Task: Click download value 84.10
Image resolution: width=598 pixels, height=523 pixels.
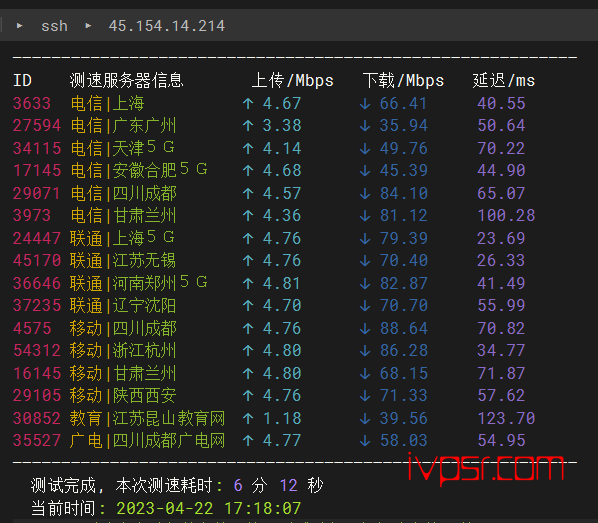Action: coord(403,193)
